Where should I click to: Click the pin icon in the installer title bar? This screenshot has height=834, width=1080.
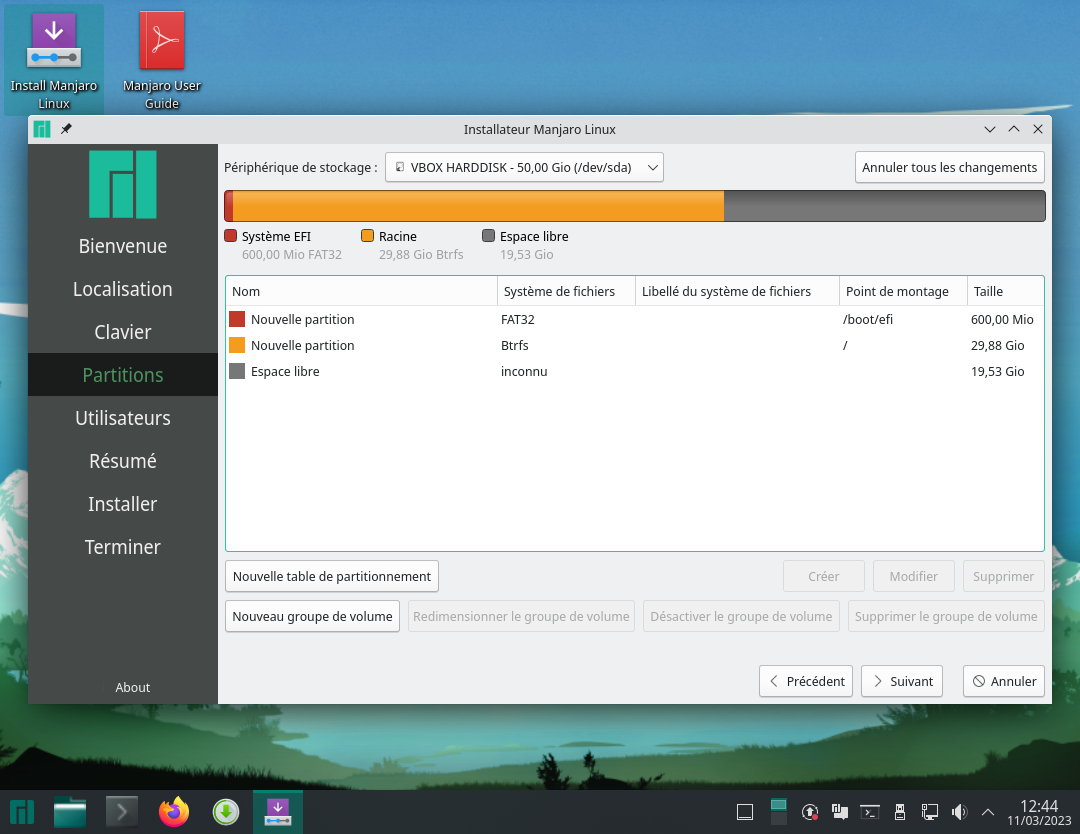coord(67,129)
